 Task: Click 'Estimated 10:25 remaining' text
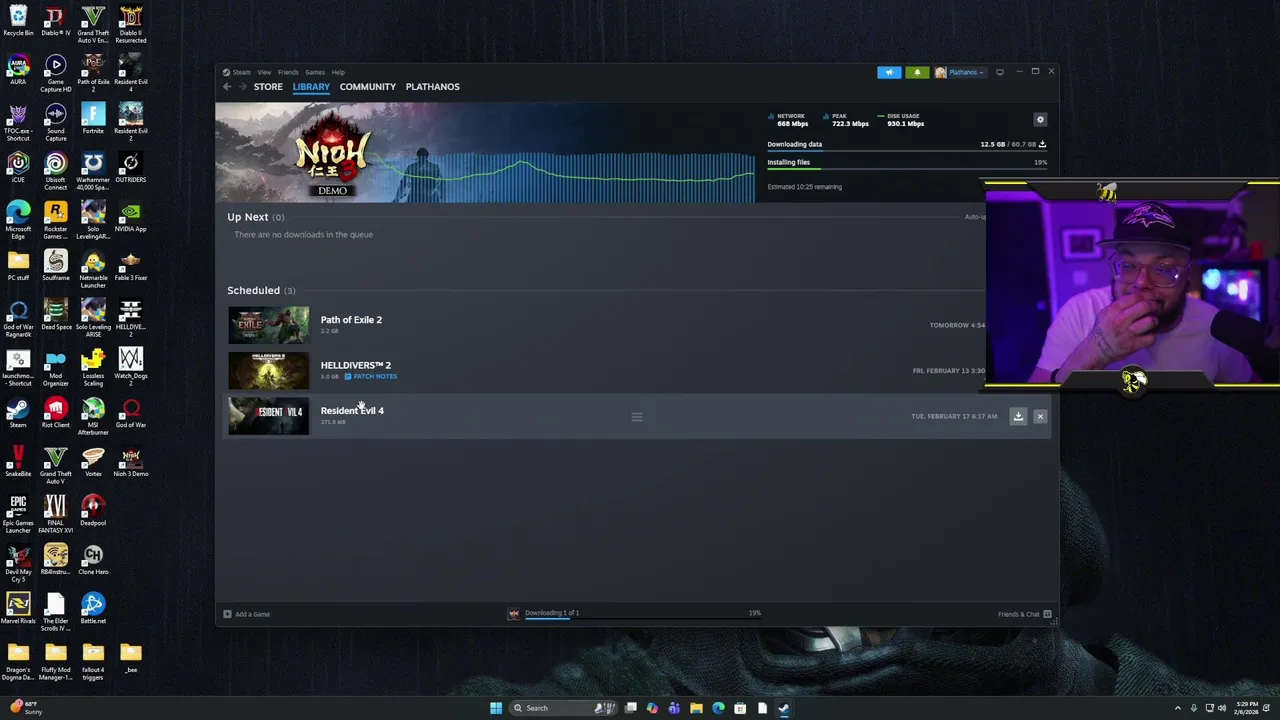pos(804,187)
